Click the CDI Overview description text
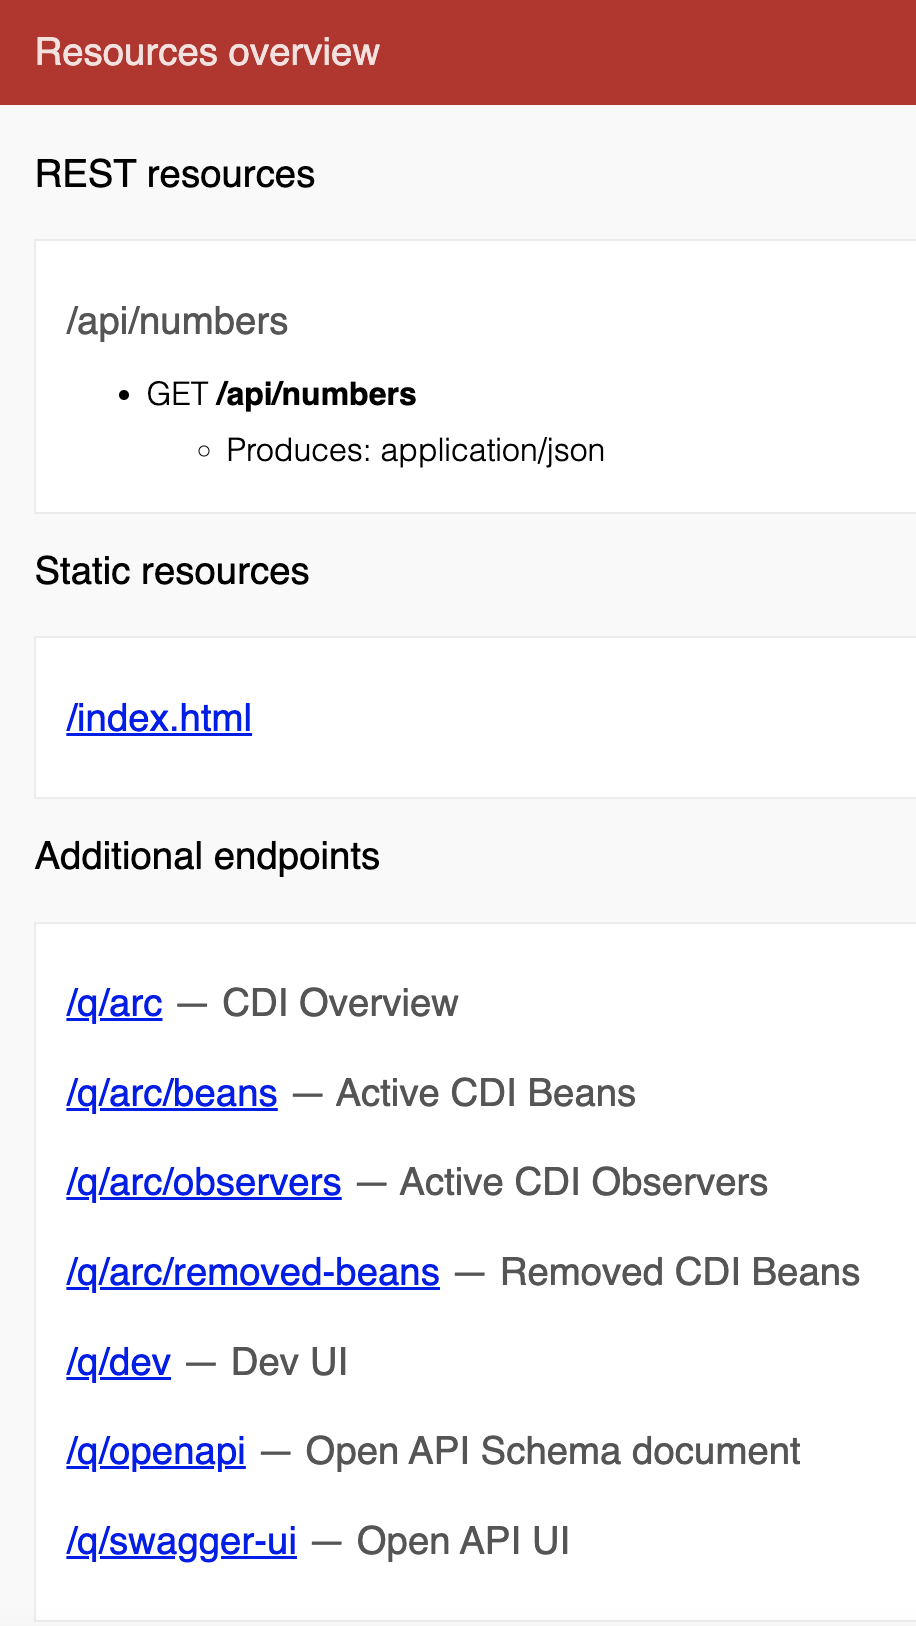This screenshot has height=1626, width=916. coord(339,1003)
